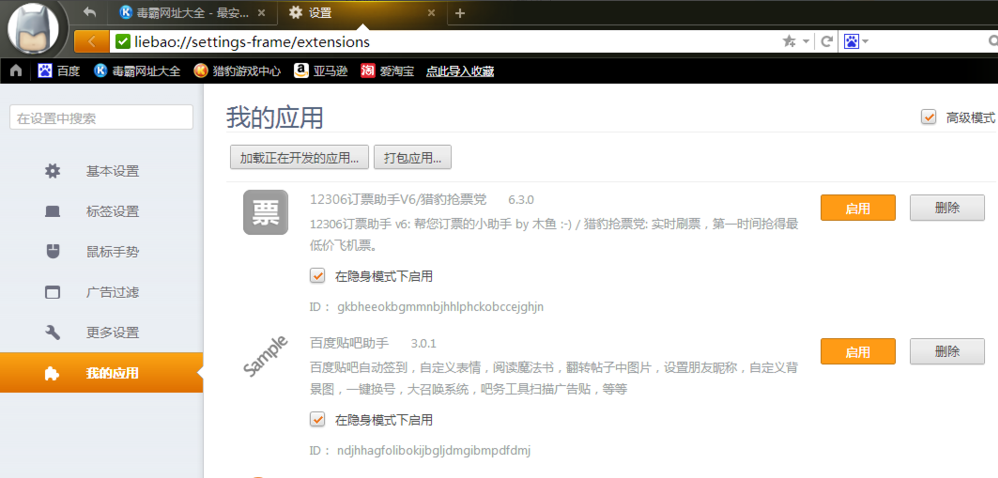
Task: Click the undo closed tab arrow icon
Action: click(90, 13)
